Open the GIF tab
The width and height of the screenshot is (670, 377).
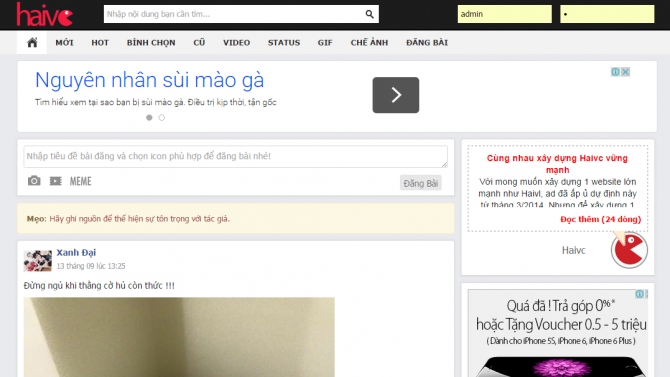click(x=325, y=43)
